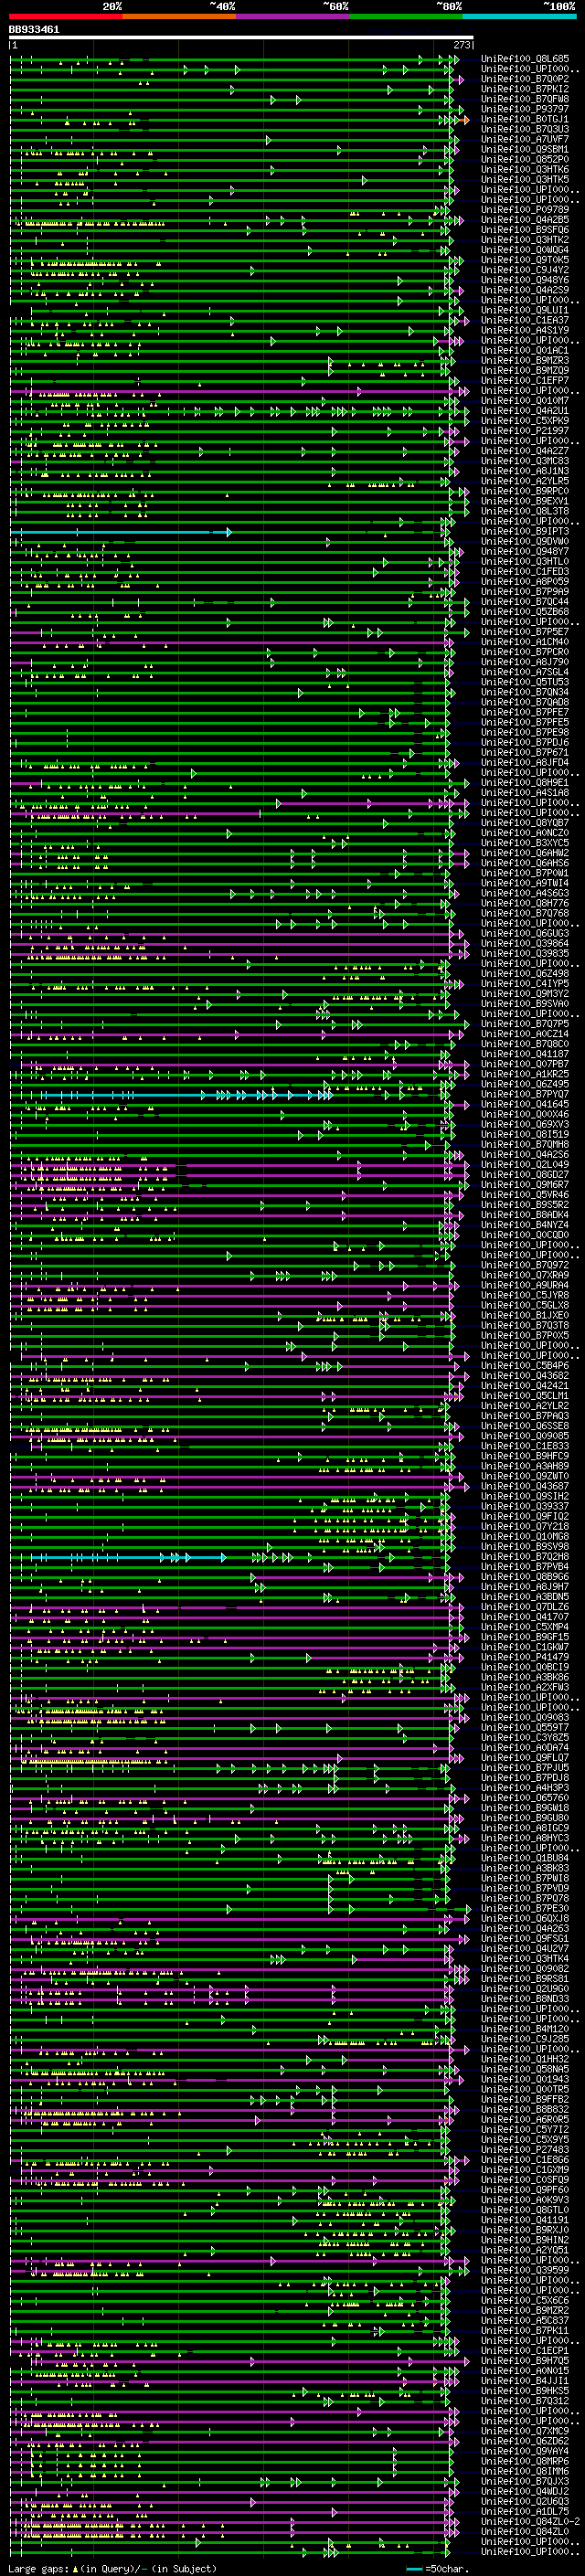Select hit label UniRef100_B3XYC5

[525, 843]
